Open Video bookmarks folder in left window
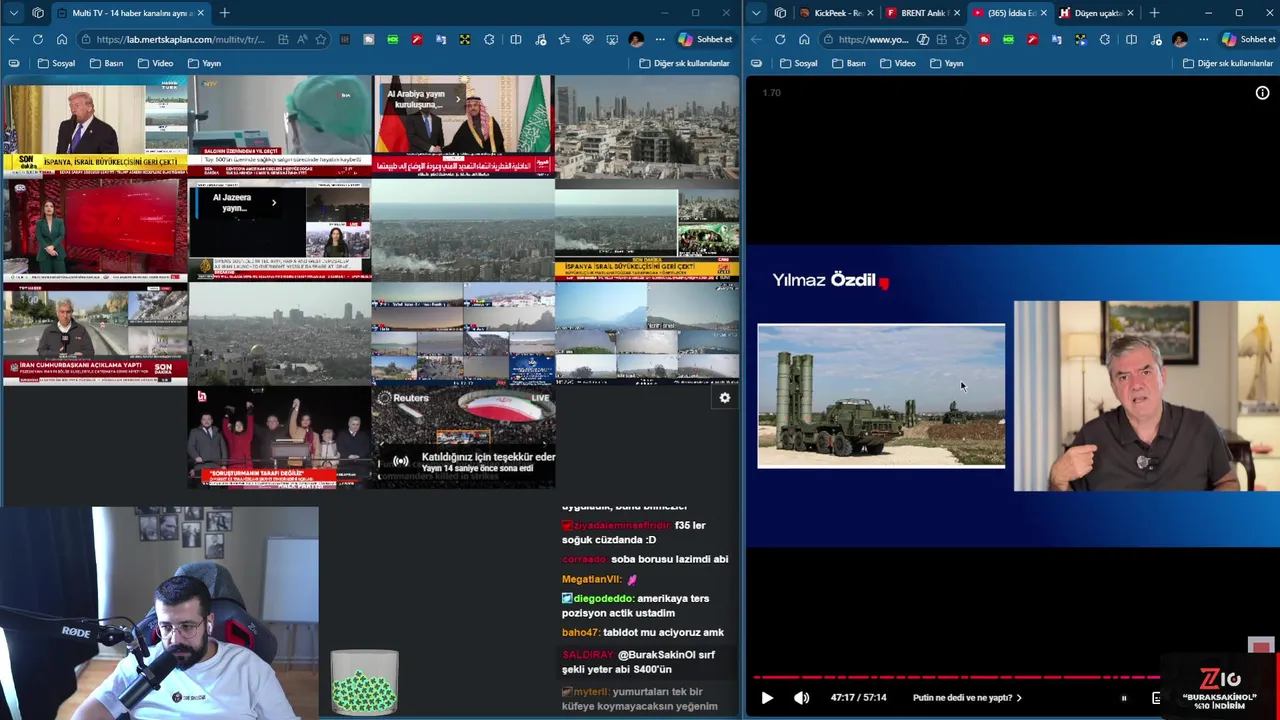The image size is (1280, 720). pyautogui.click(x=155, y=63)
